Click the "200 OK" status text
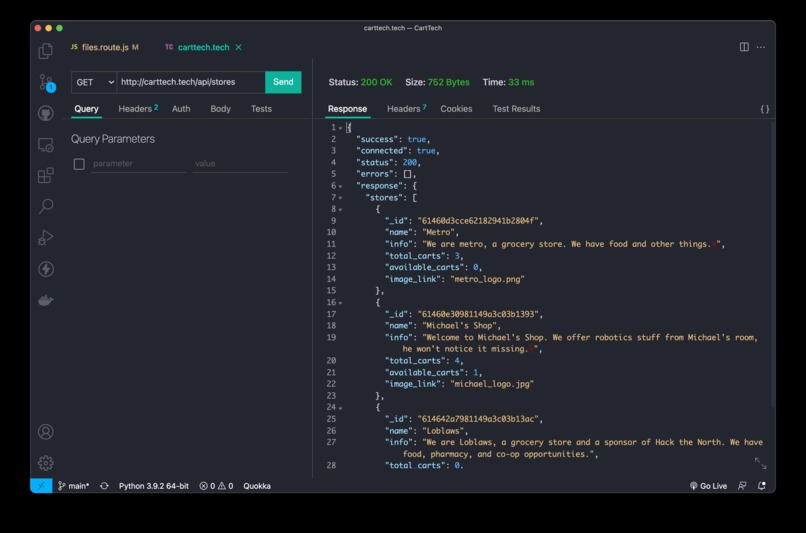The height and width of the screenshot is (533, 806). pyautogui.click(x=376, y=82)
